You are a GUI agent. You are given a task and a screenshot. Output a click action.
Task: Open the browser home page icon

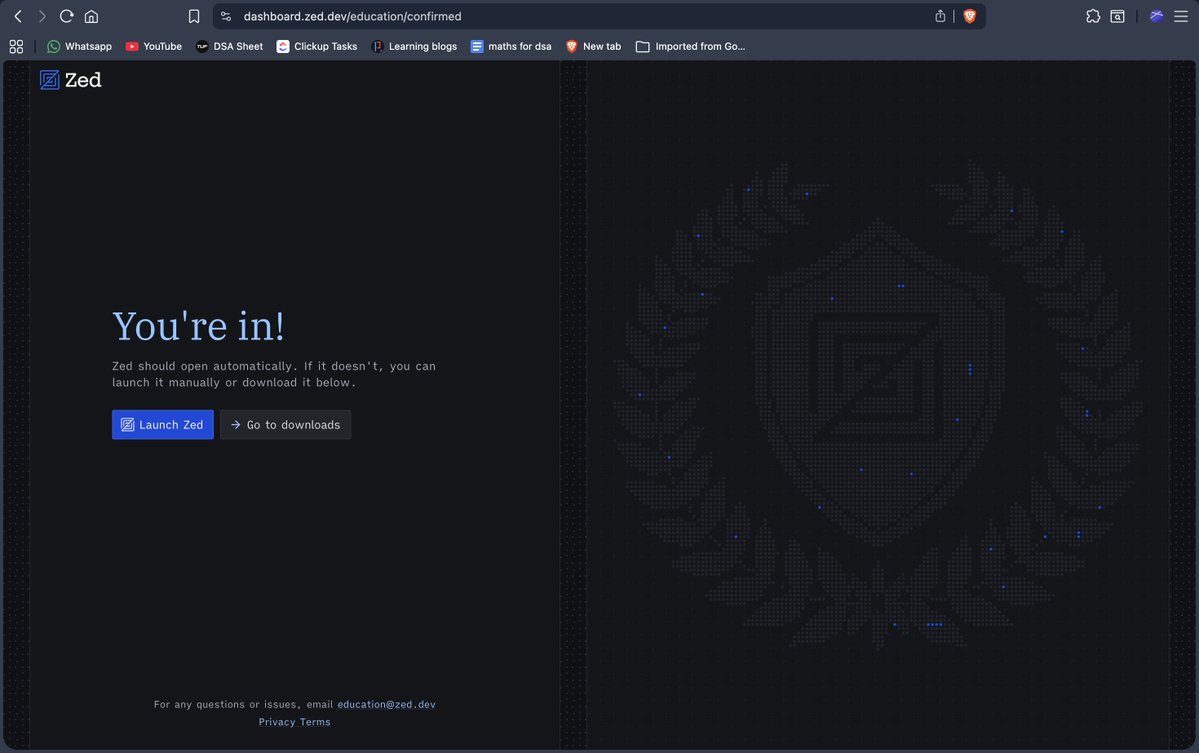click(91, 16)
